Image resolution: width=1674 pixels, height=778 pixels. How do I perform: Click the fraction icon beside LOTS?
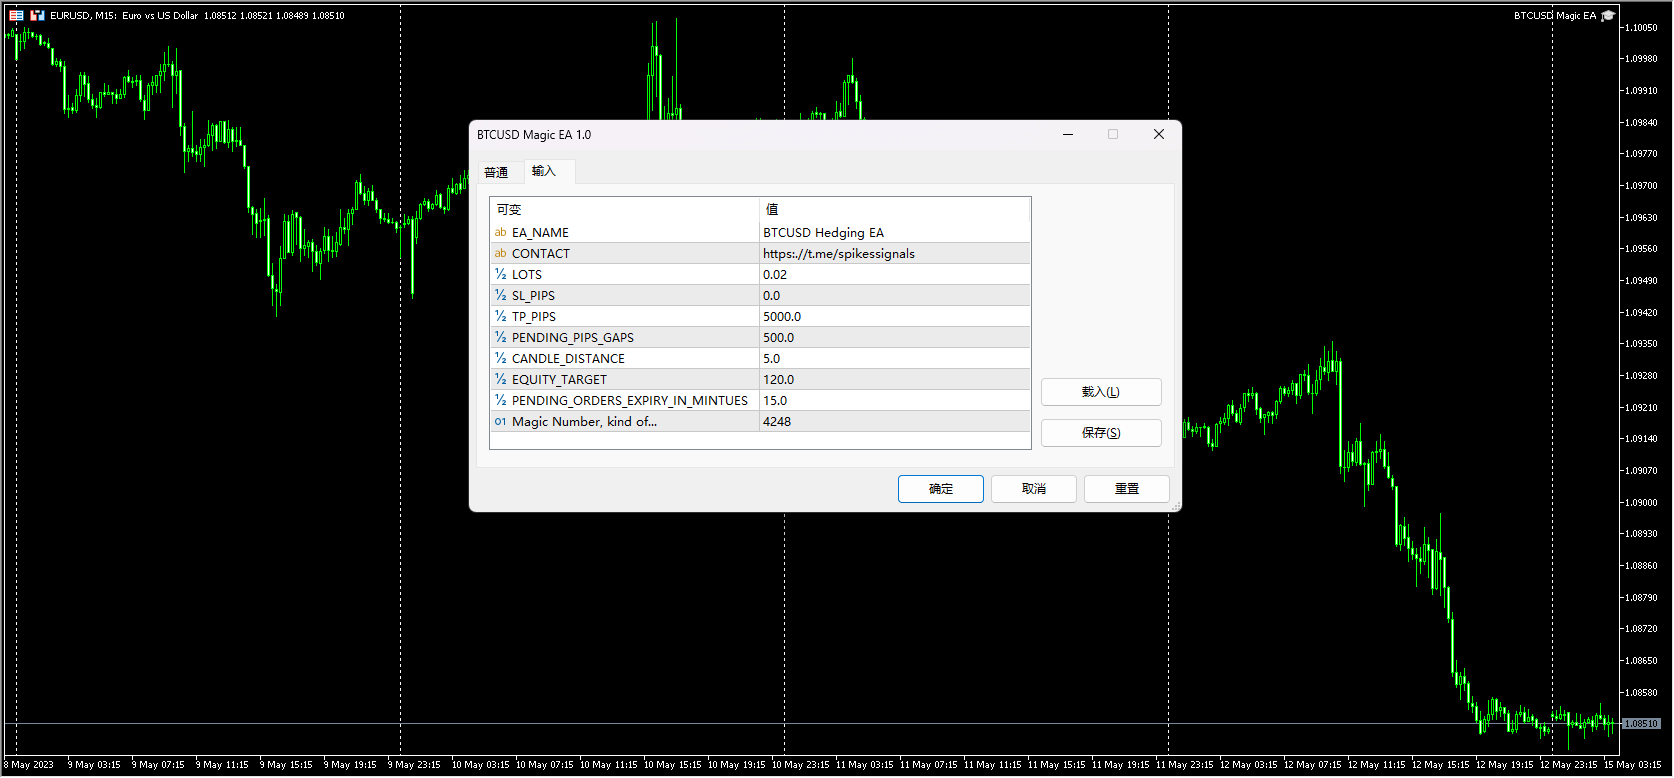[500, 275]
